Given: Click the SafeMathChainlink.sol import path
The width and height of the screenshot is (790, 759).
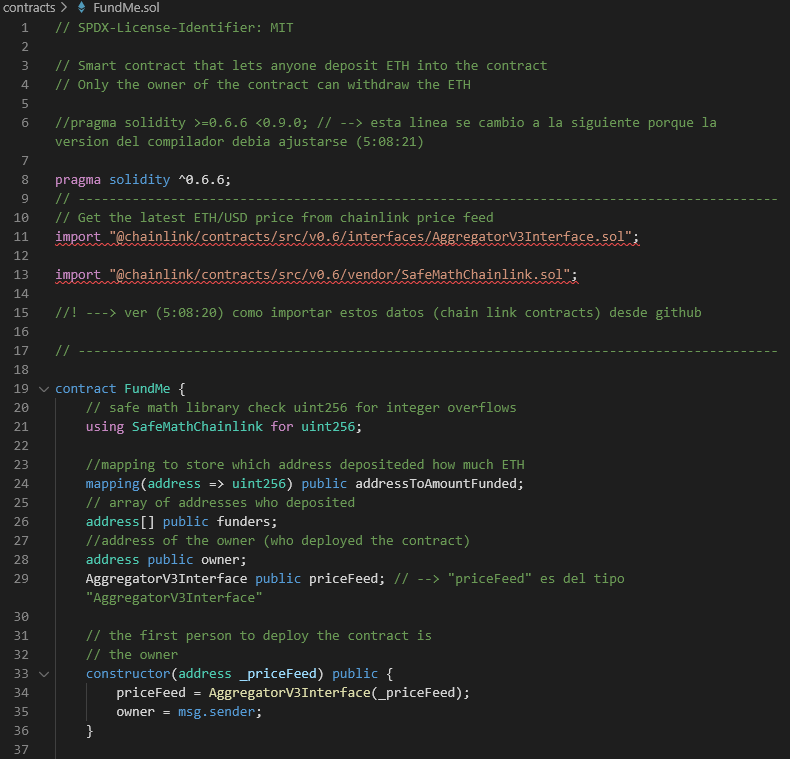Looking at the screenshot, I should [340, 275].
